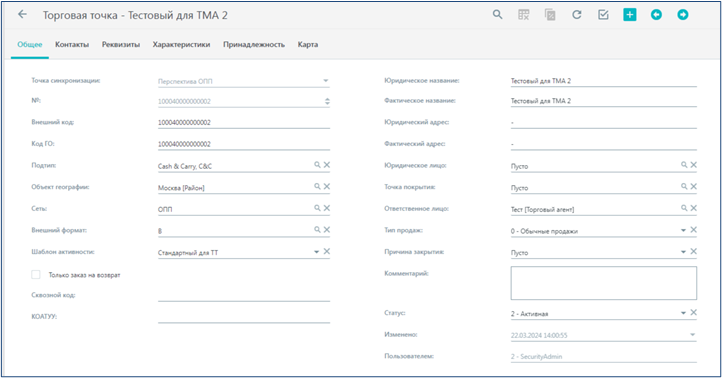Click the checkmark save icon in the toolbar

pyautogui.click(x=603, y=15)
